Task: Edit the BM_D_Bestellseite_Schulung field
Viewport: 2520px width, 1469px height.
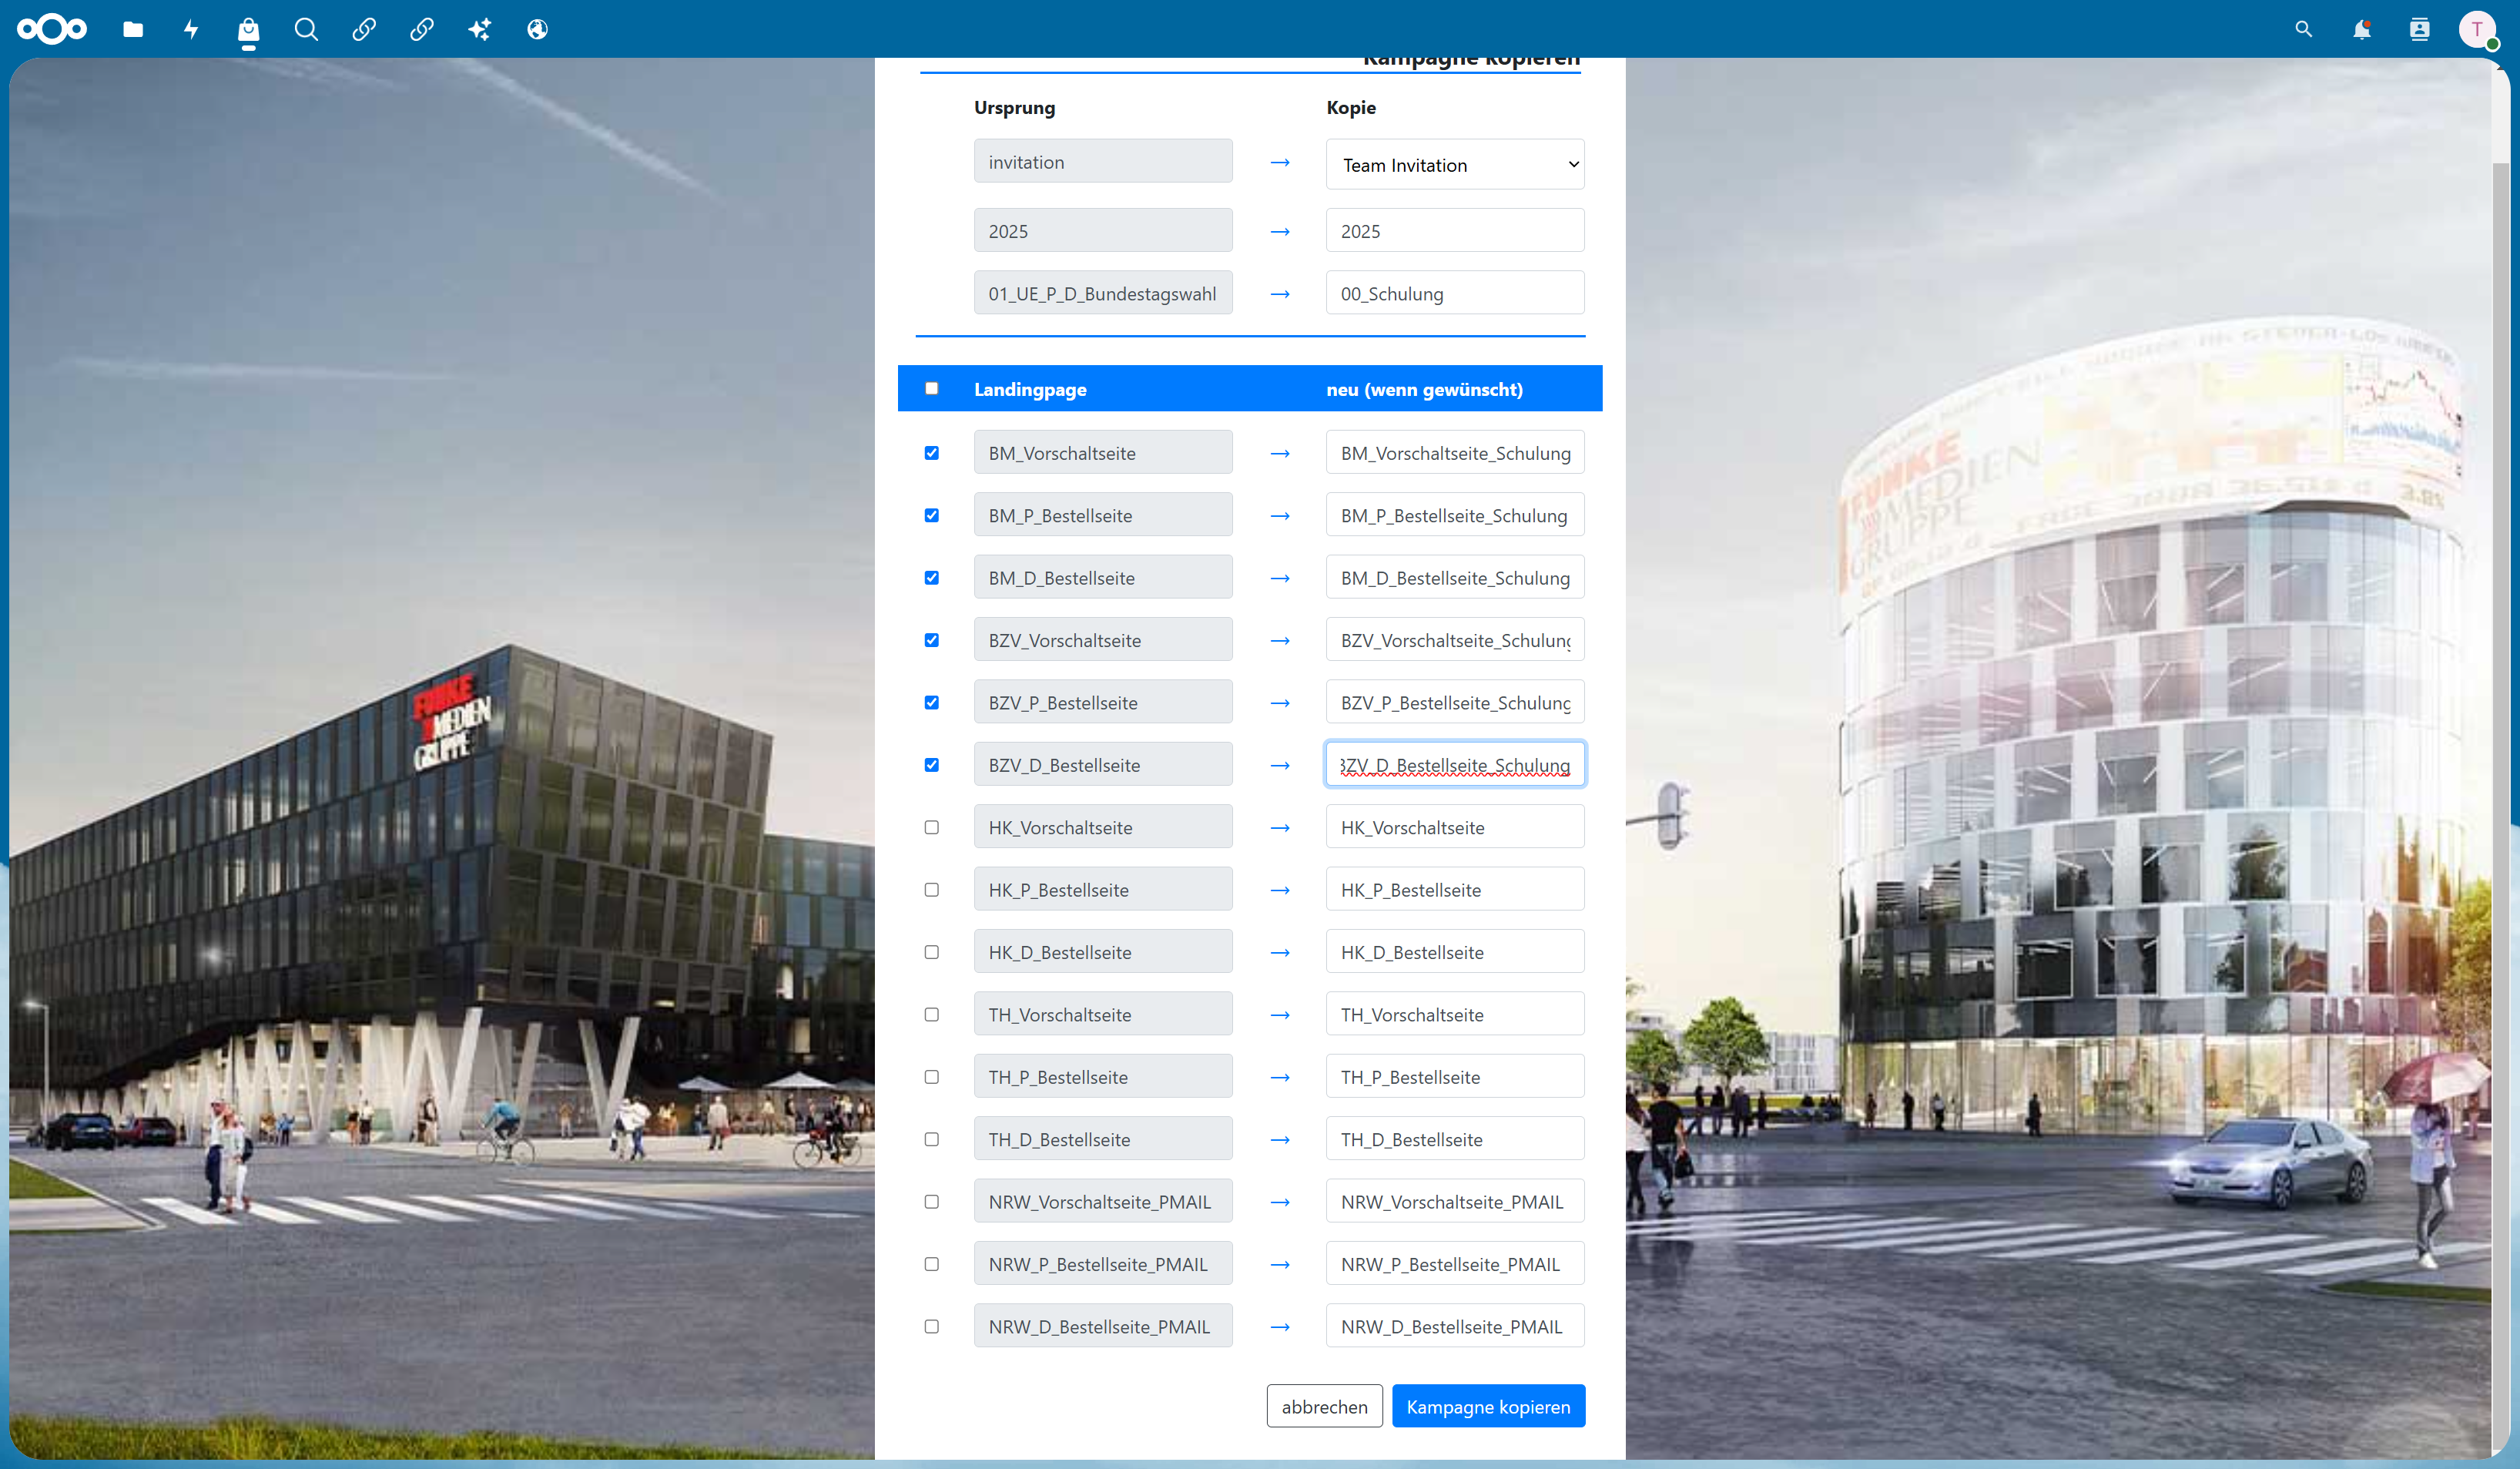Action: point(1455,578)
